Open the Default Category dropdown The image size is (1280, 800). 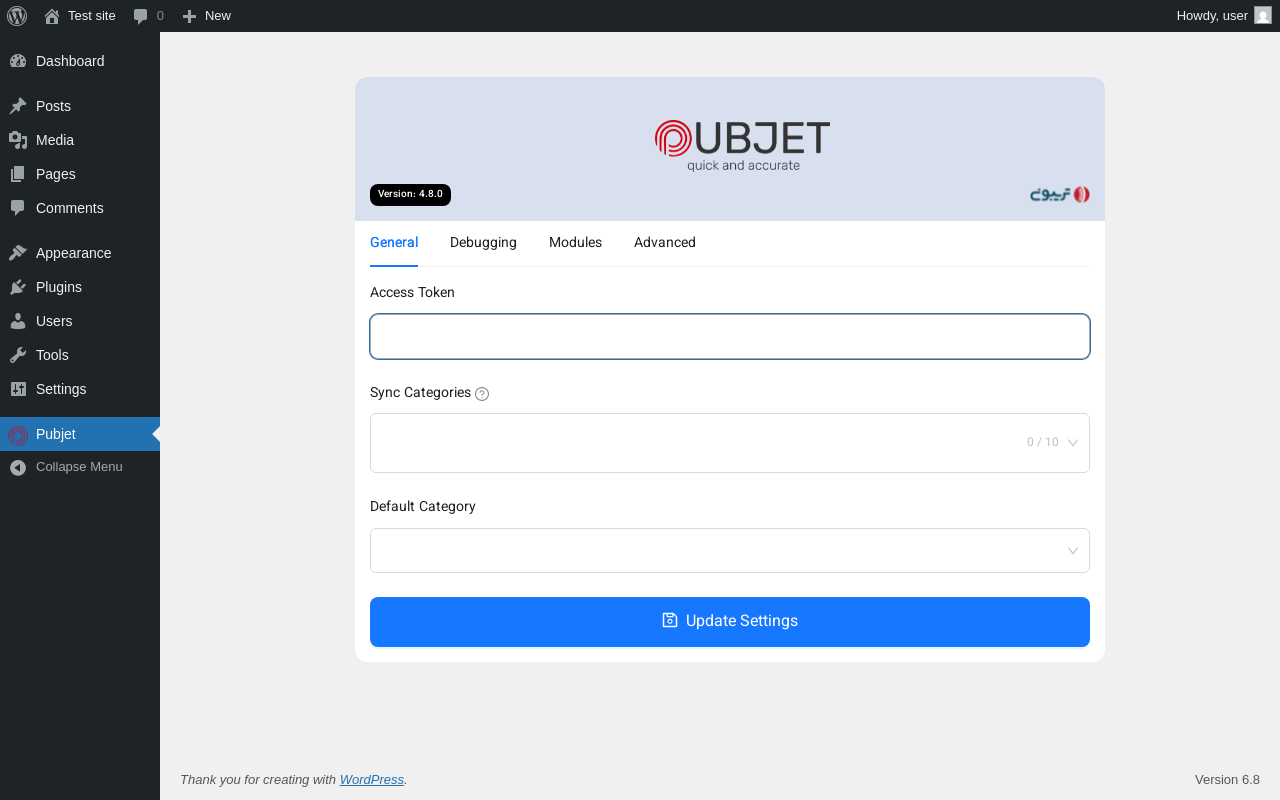730,551
